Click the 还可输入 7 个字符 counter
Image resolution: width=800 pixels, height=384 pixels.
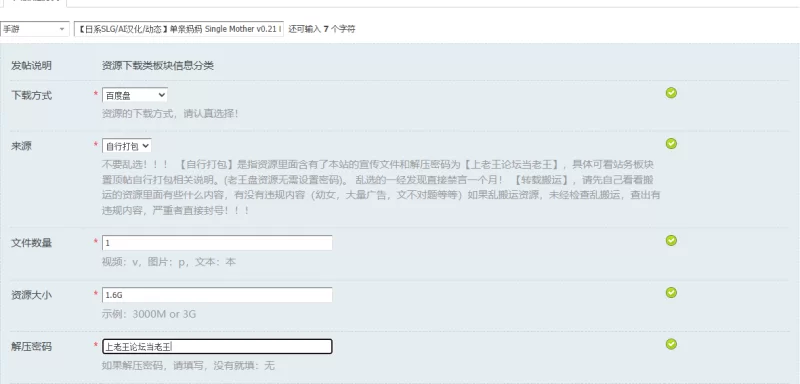point(322,29)
